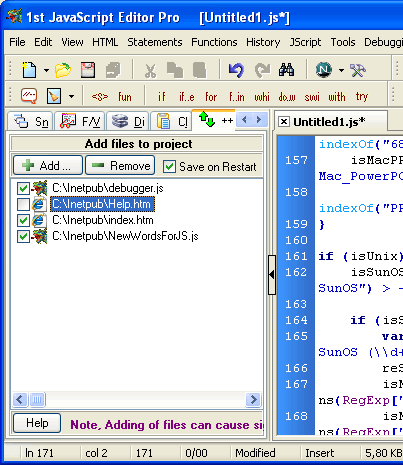Open the View menu
Viewport: 403px width, 465px height.
point(72,42)
